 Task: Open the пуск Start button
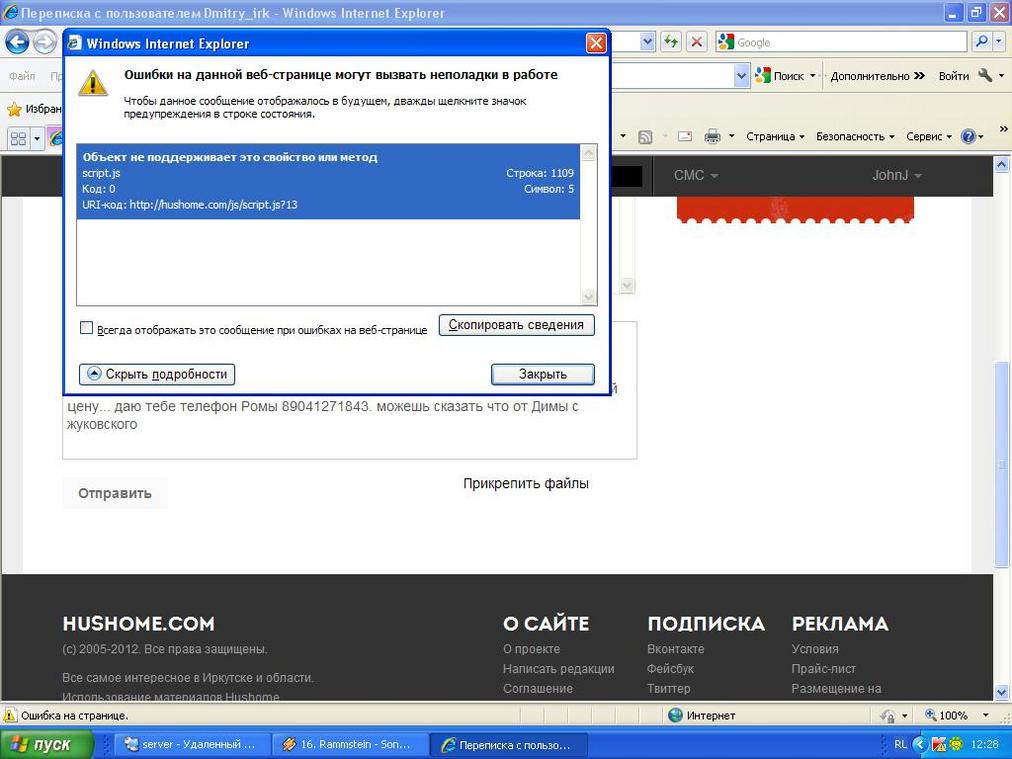[x=45, y=744]
